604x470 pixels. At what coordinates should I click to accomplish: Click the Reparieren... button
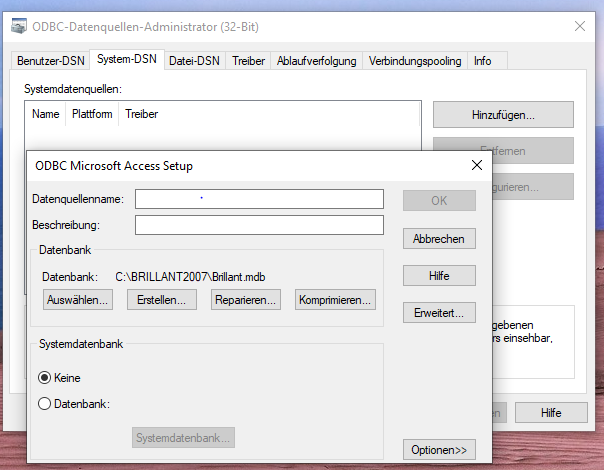point(245,299)
